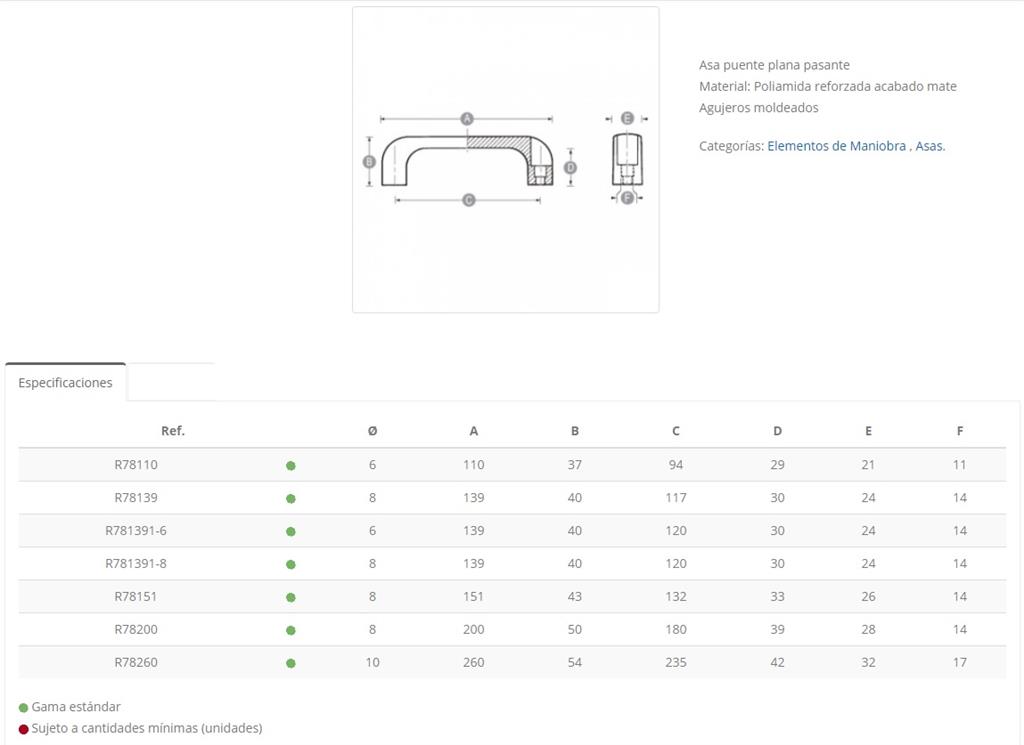Viewport: 1024px width, 745px height.
Task: Open the Elementos de Maniobra category link
Action: point(837,146)
